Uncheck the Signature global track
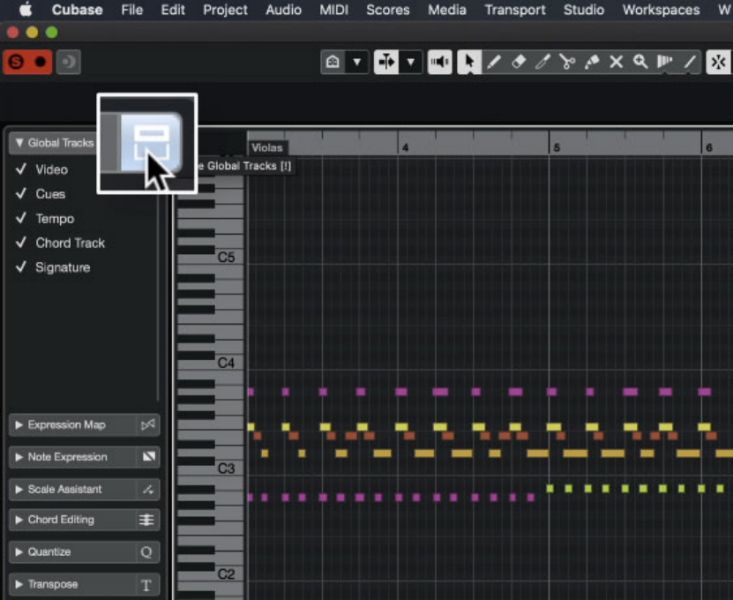The image size is (733, 600). click(x=21, y=267)
